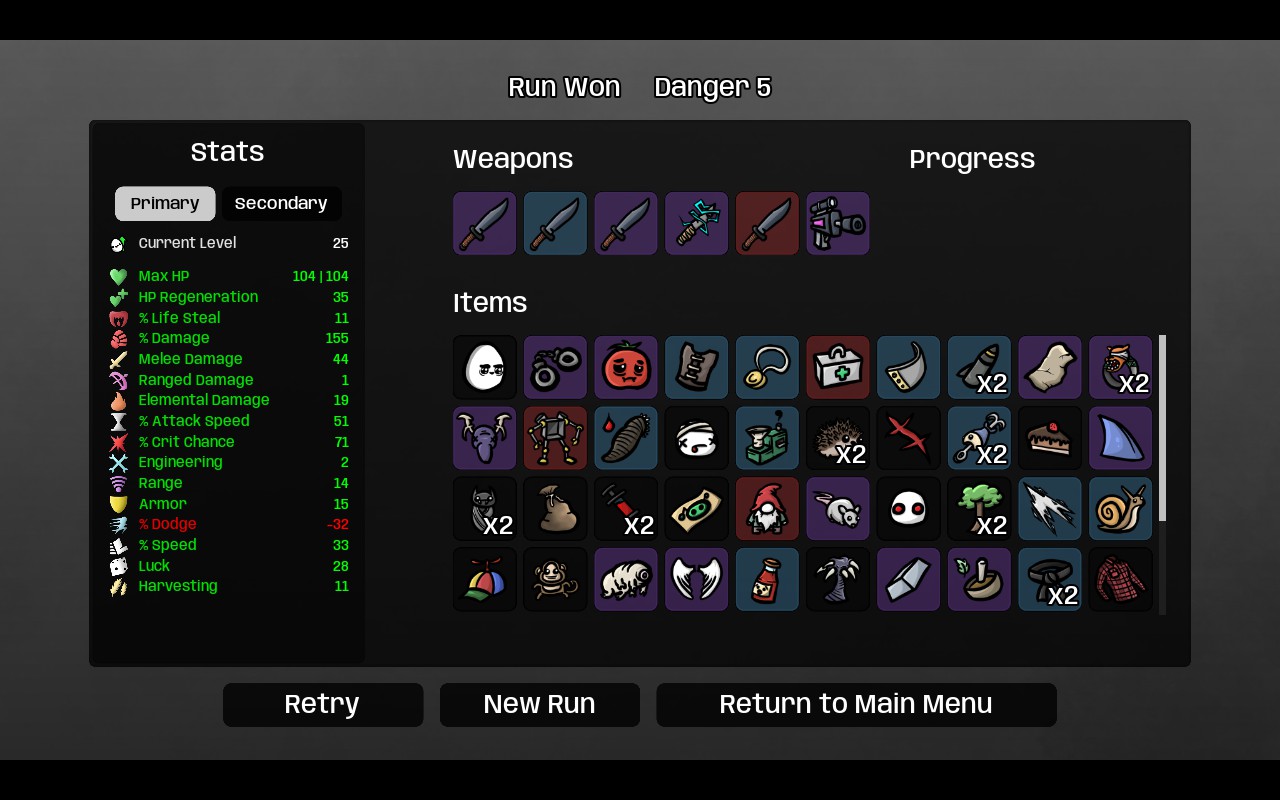Select the cake slice item
The height and width of the screenshot is (800, 1280).
point(1050,438)
